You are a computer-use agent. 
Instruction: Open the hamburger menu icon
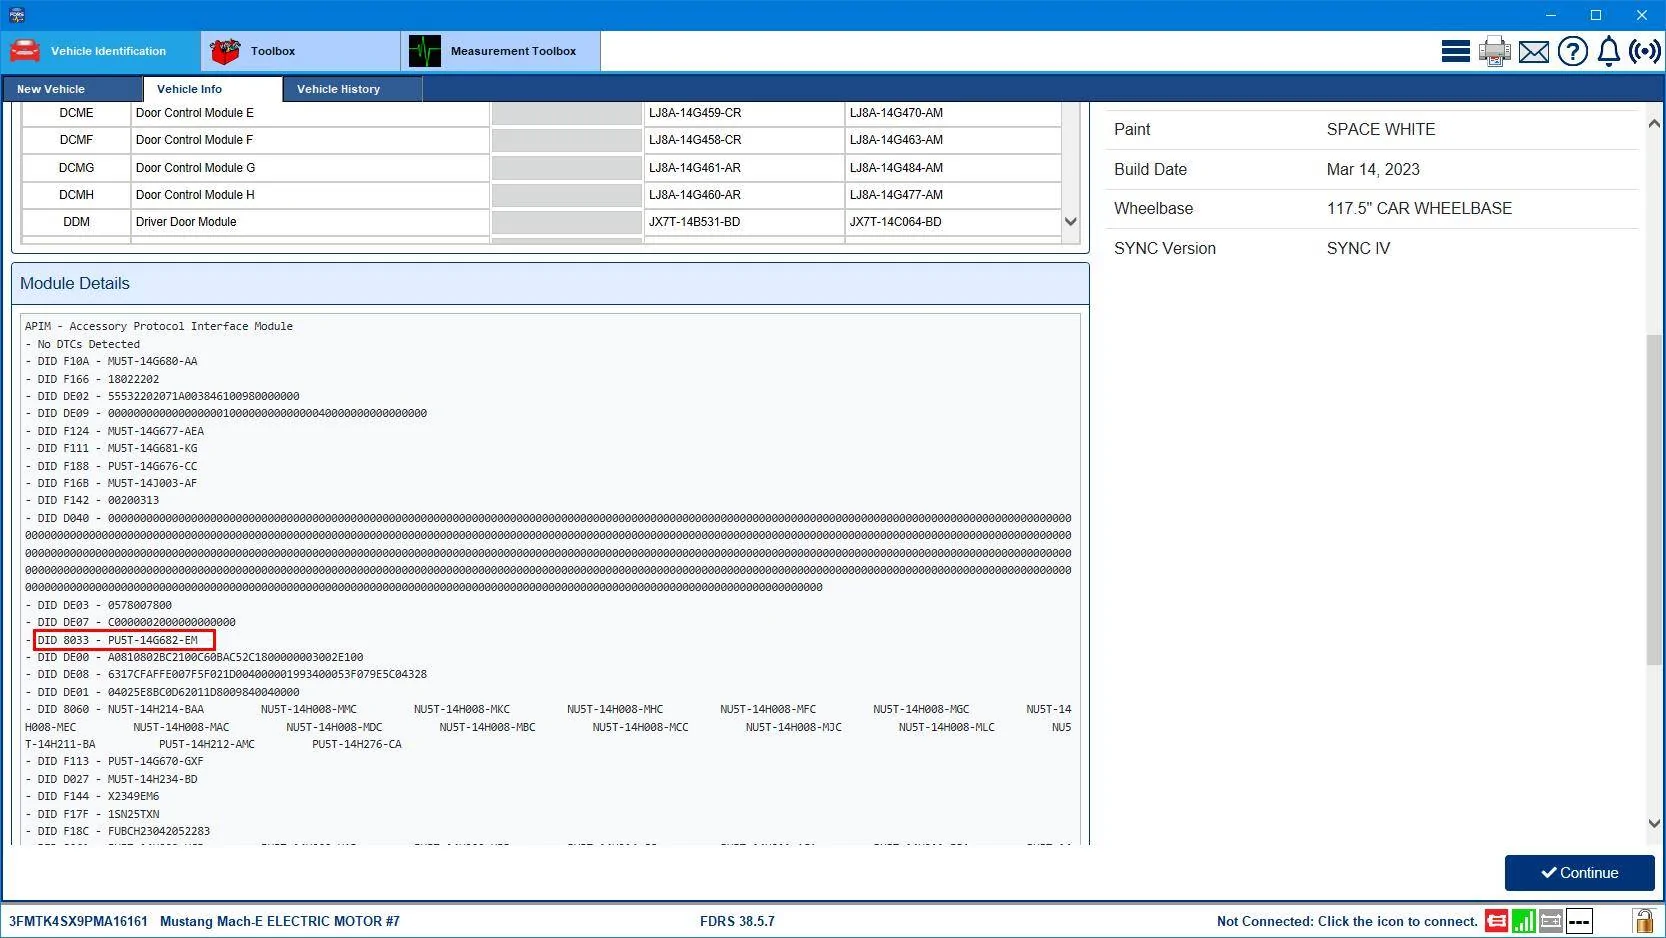point(1455,51)
